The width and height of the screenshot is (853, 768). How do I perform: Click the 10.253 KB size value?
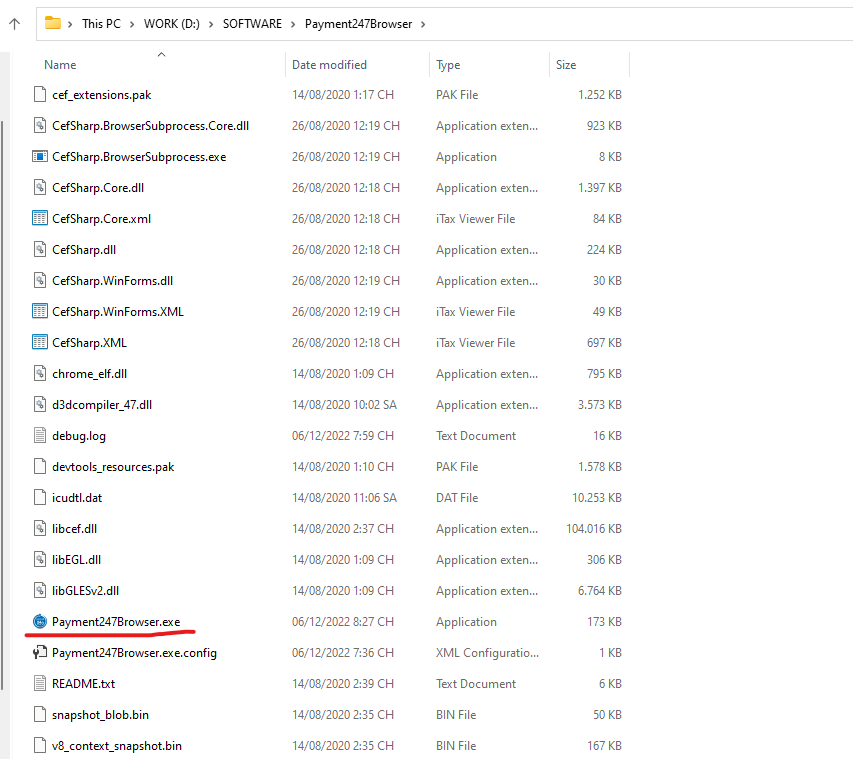coord(597,498)
